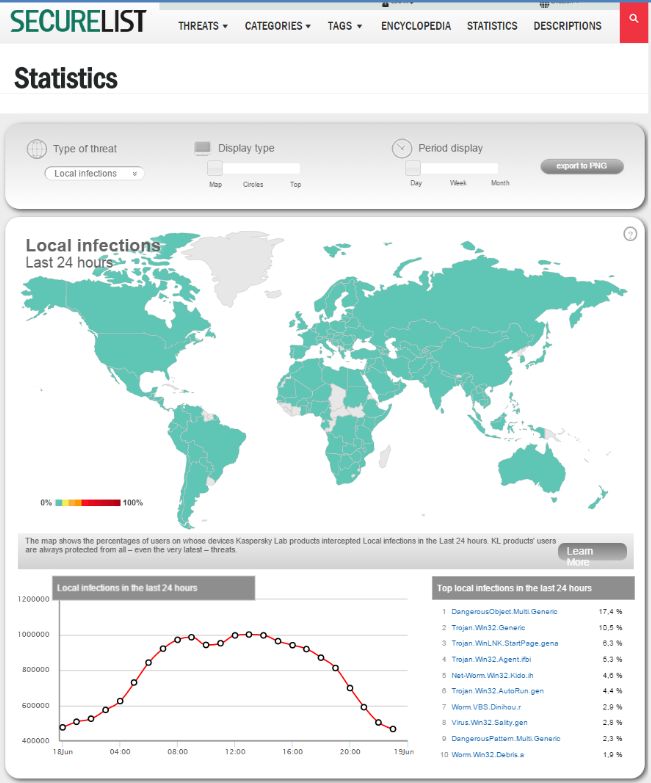Set display type to Top
The width and height of the screenshot is (651, 783).
[296, 184]
